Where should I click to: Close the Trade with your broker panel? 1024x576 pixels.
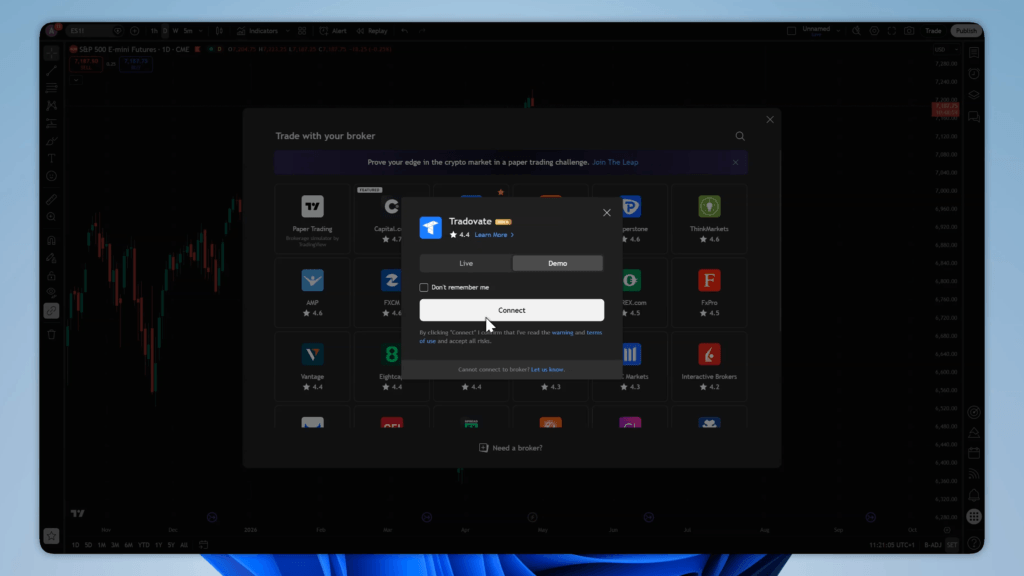[770, 119]
